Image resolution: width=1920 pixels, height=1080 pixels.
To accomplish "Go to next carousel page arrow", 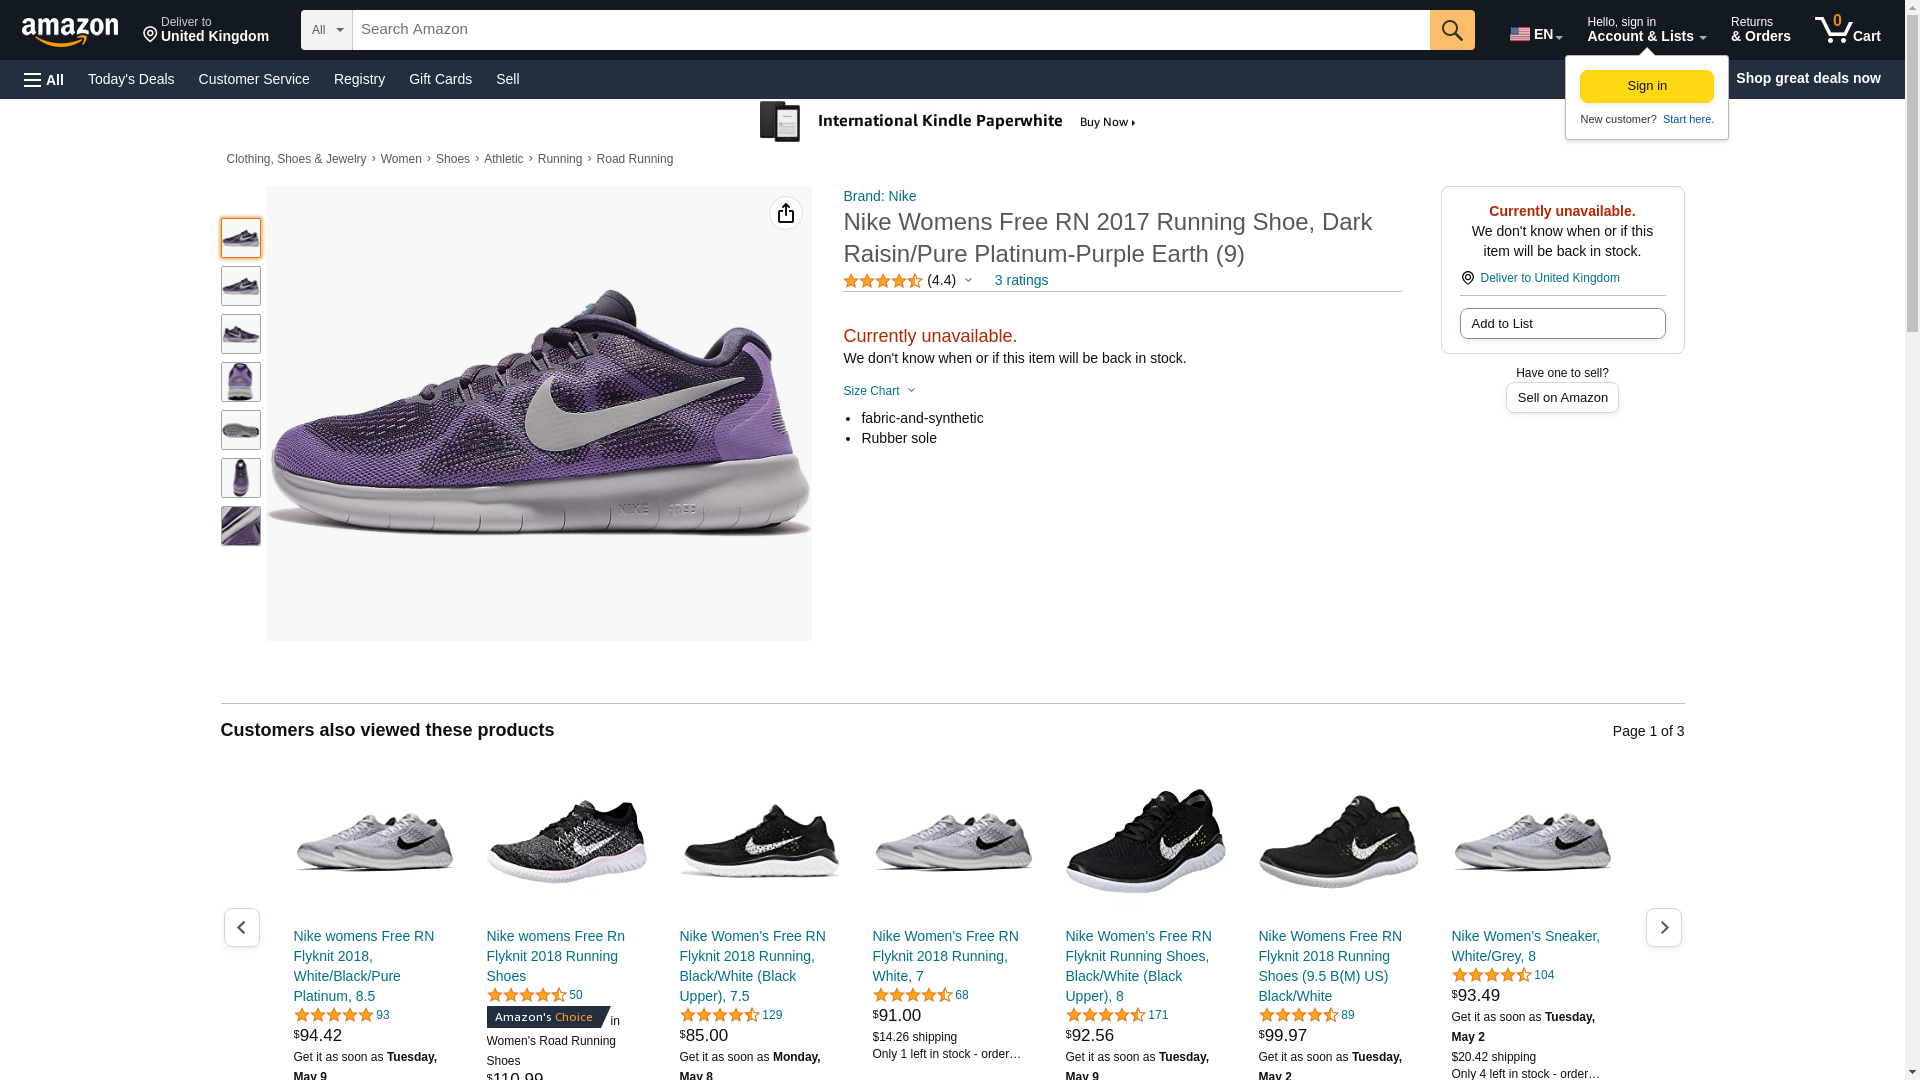I will click(x=1663, y=928).
